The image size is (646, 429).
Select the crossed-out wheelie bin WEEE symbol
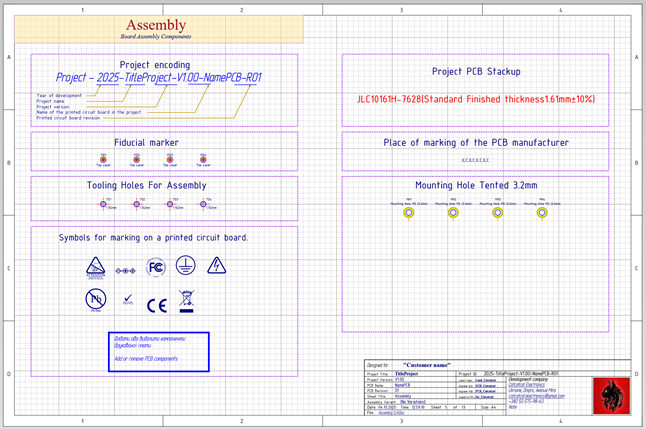pyautogui.click(x=186, y=298)
